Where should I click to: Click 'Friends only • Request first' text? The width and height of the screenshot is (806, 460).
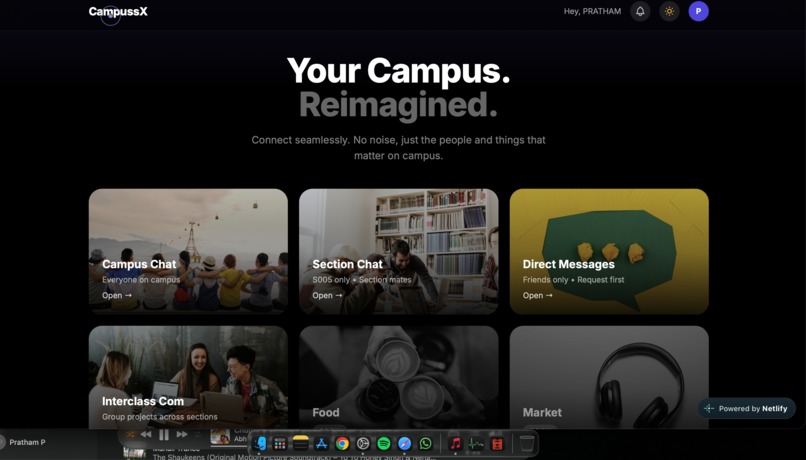pyautogui.click(x=573, y=280)
